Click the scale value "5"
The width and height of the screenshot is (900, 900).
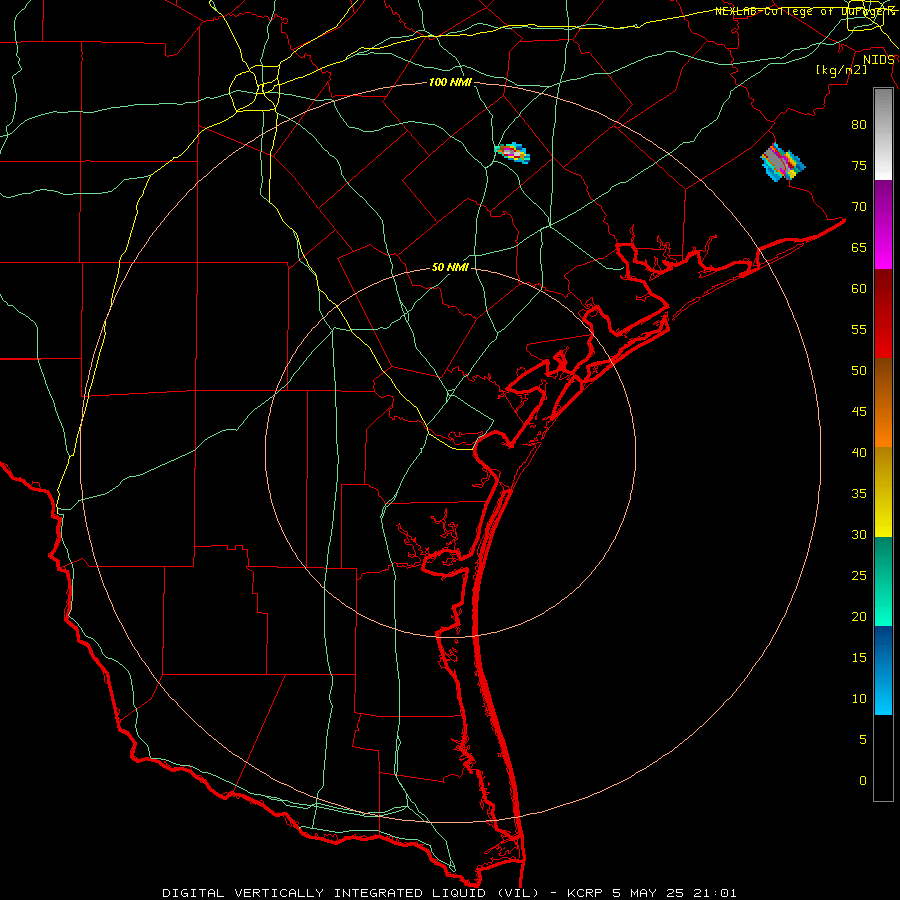pyautogui.click(x=863, y=739)
